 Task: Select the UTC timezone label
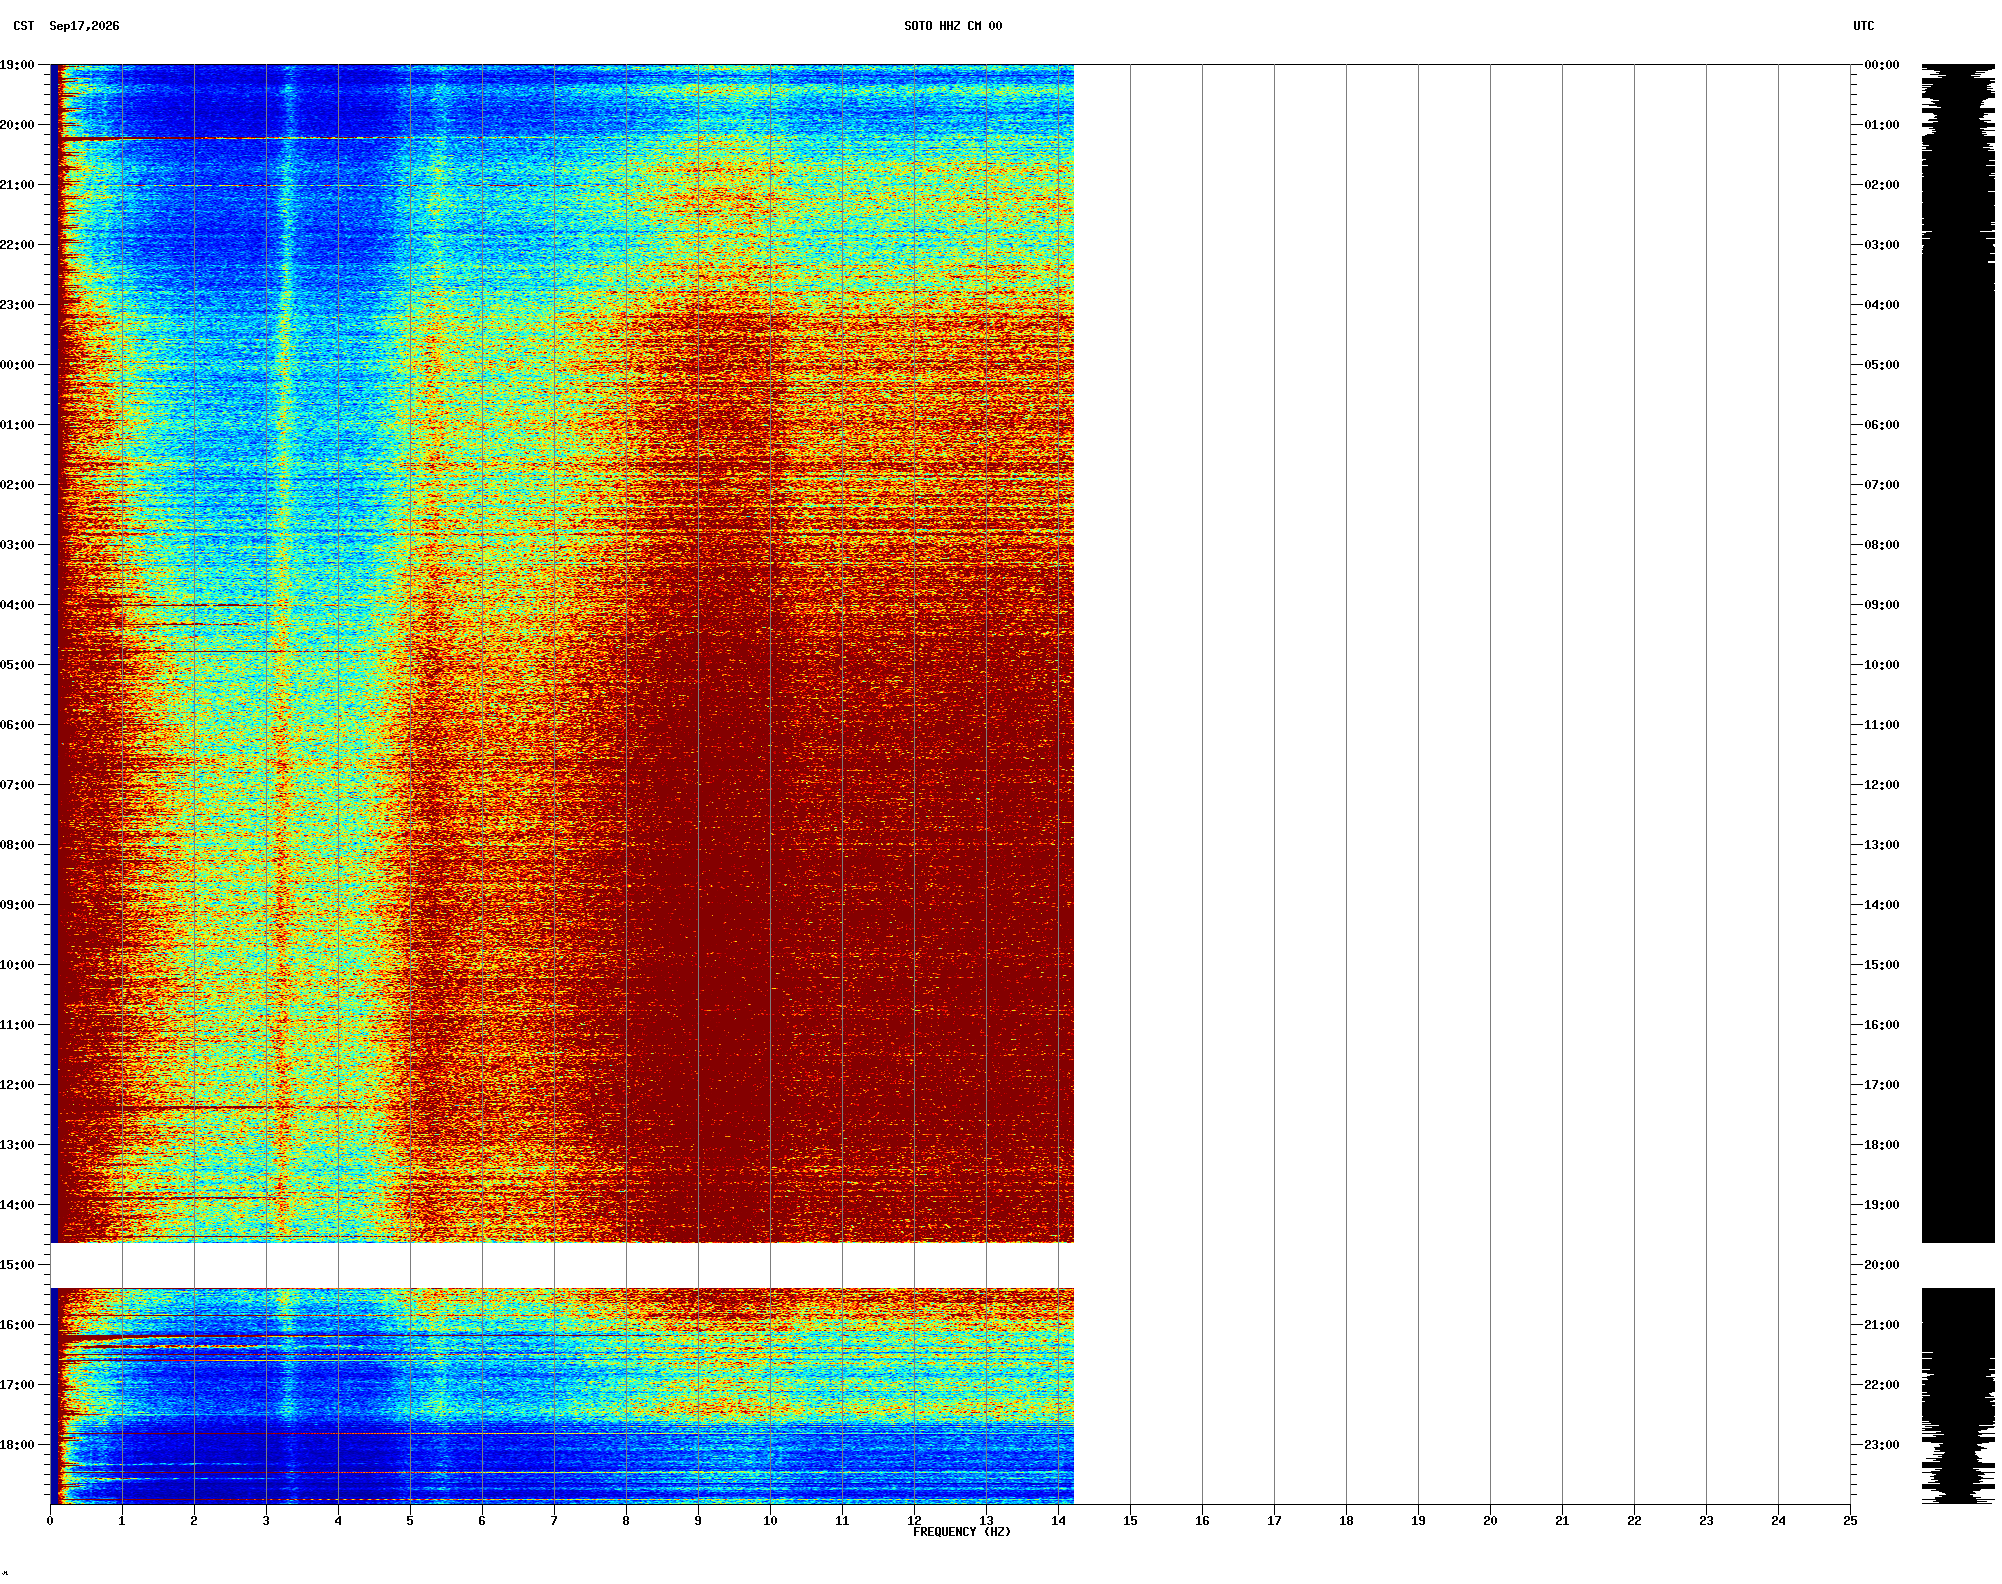(x=1863, y=26)
